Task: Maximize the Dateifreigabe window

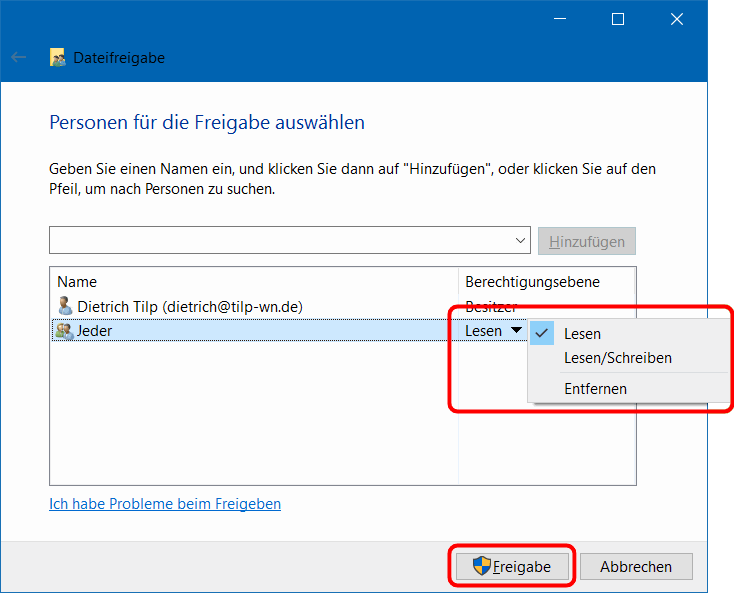Action: pyautogui.click(x=618, y=19)
